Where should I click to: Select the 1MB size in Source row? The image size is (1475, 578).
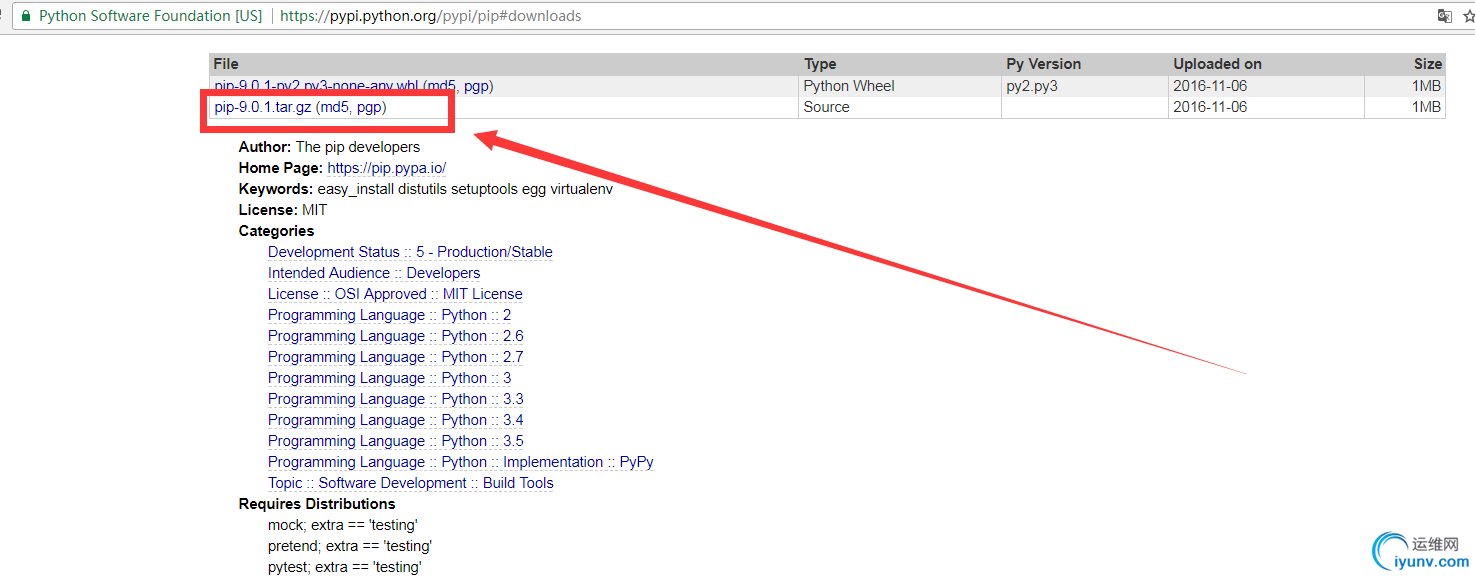click(x=1426, y=107)
